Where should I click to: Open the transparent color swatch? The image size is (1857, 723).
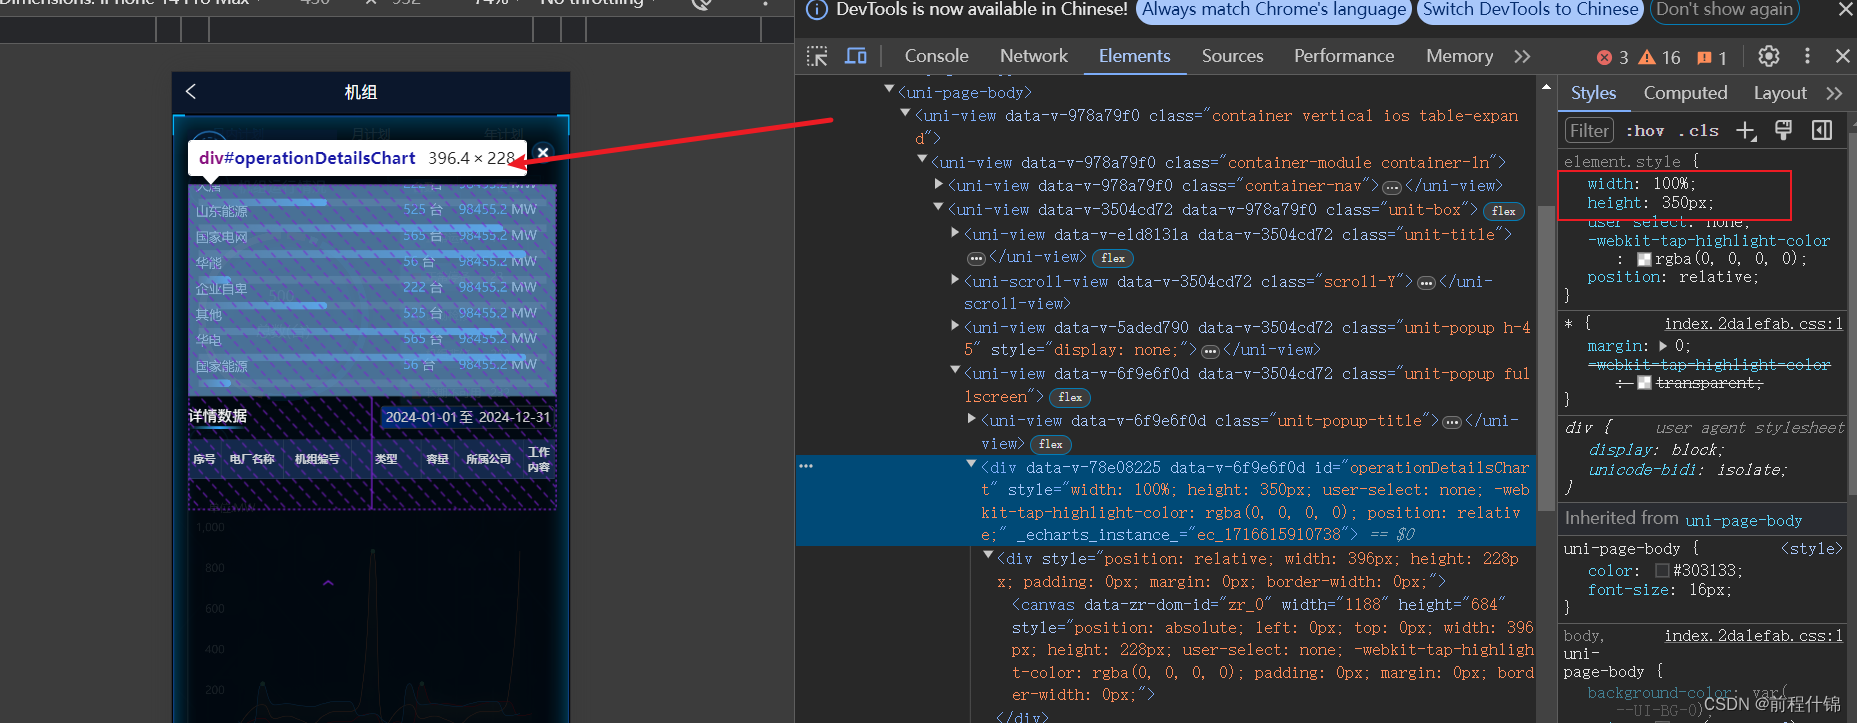click(x=1644, y=383)
